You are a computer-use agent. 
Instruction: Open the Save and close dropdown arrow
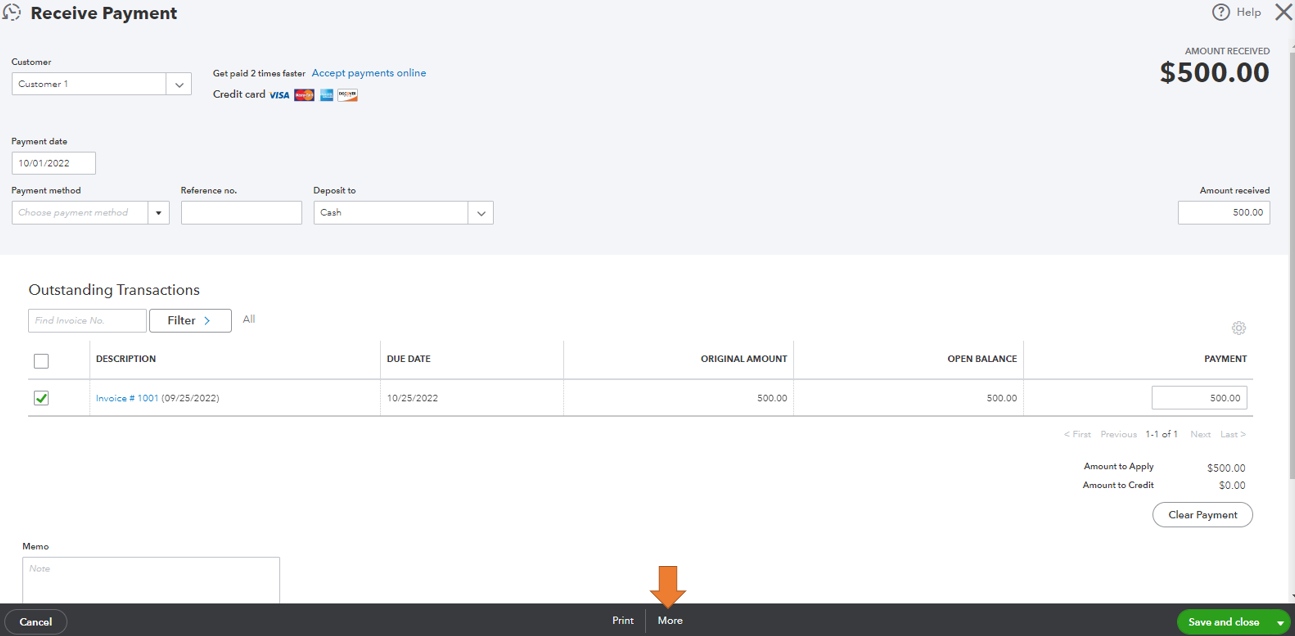coord(1280,622)
